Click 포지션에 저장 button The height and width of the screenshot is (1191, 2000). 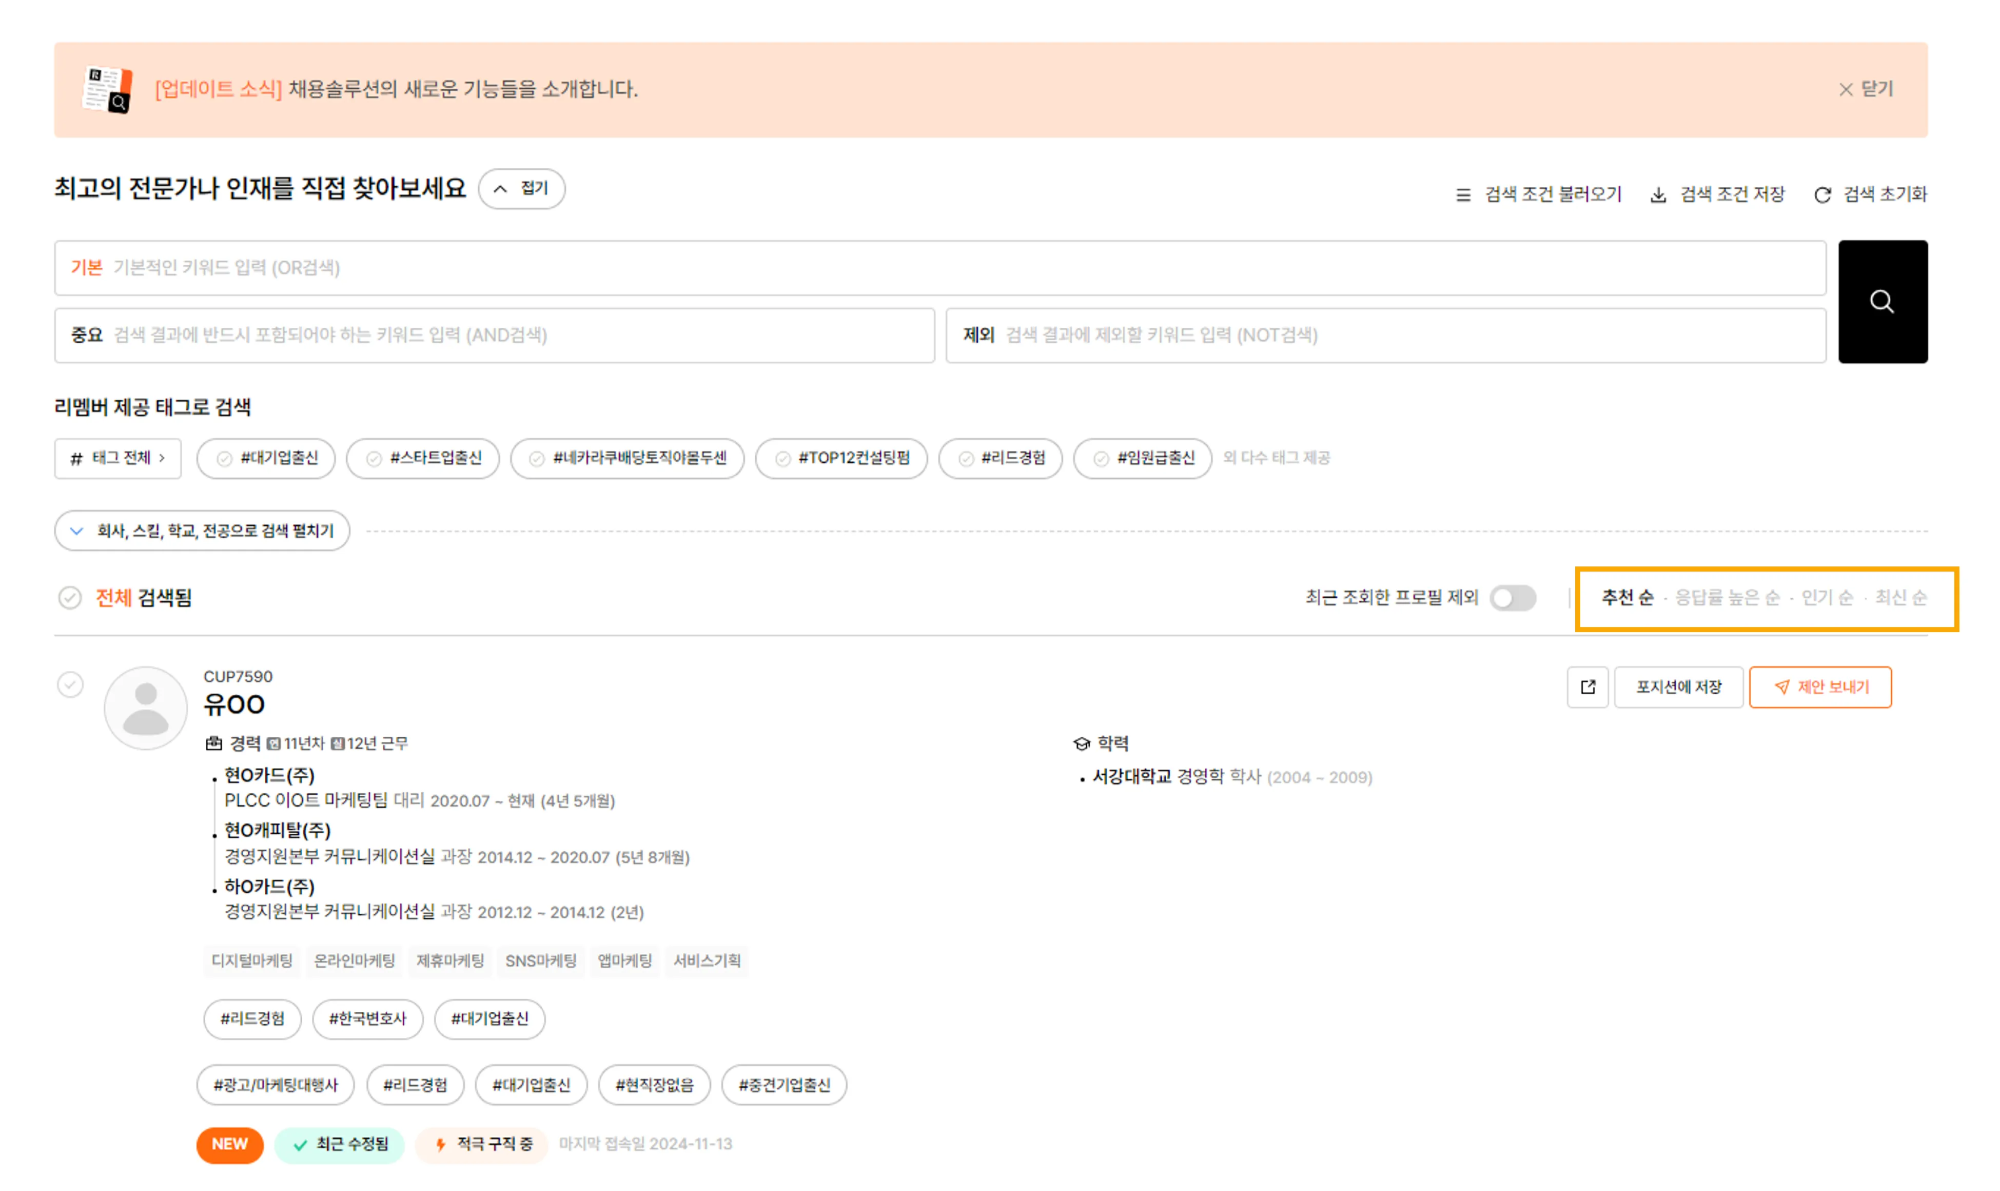(x=1678, y=687)
